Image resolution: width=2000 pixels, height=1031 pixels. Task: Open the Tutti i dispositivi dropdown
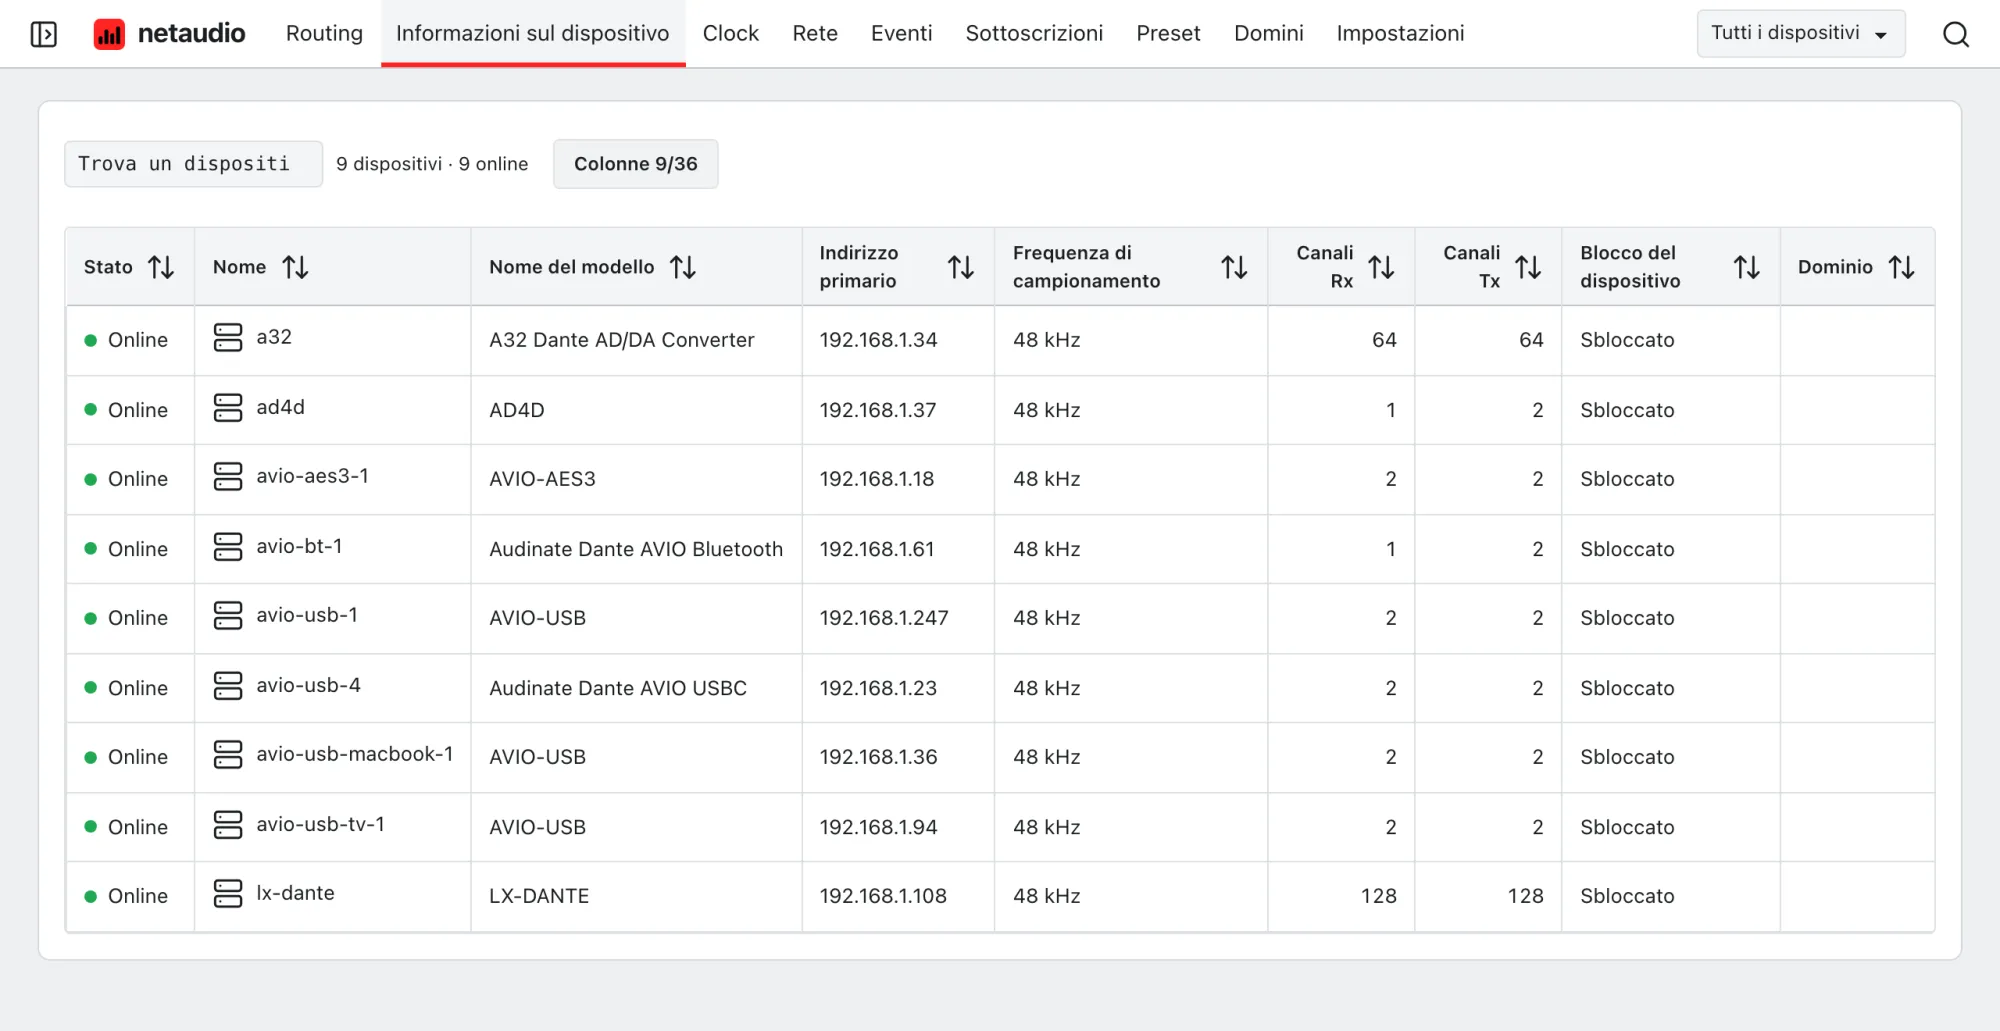pyautogui.click(x=1801, y=34)
